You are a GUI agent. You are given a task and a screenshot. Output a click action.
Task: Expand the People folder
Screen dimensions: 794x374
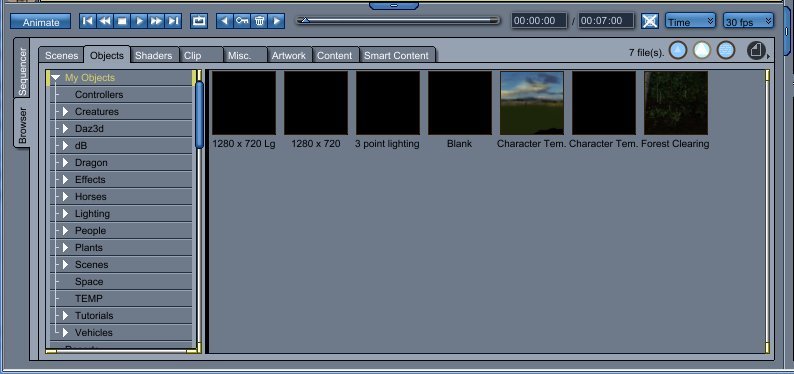point(65,230)
